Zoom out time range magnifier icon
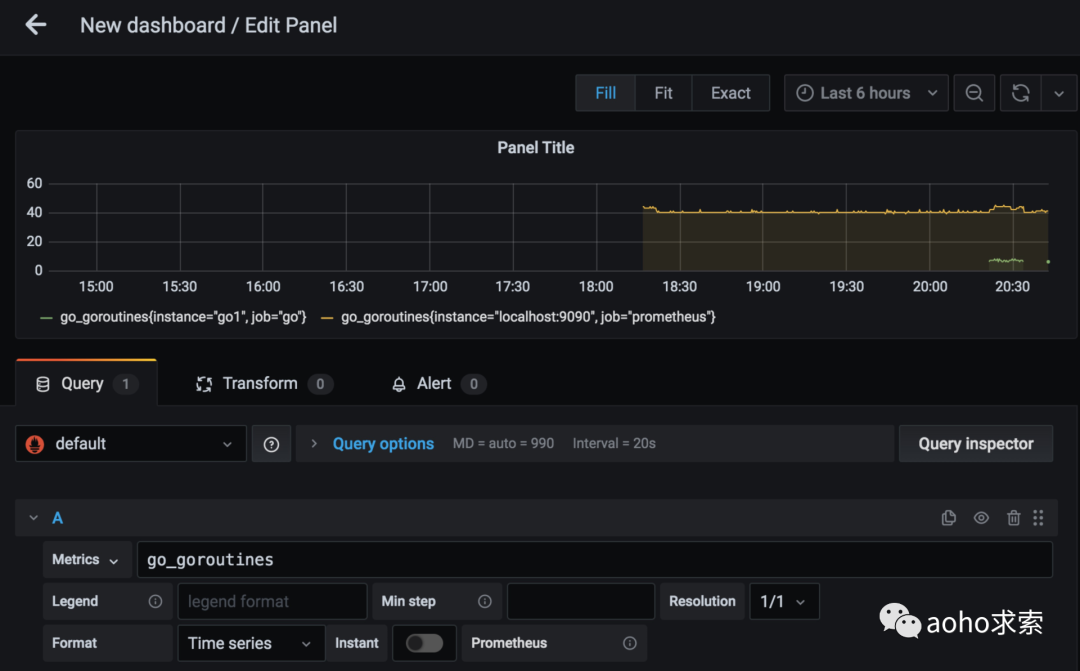The image size is (1080, 671). point(974,93)
